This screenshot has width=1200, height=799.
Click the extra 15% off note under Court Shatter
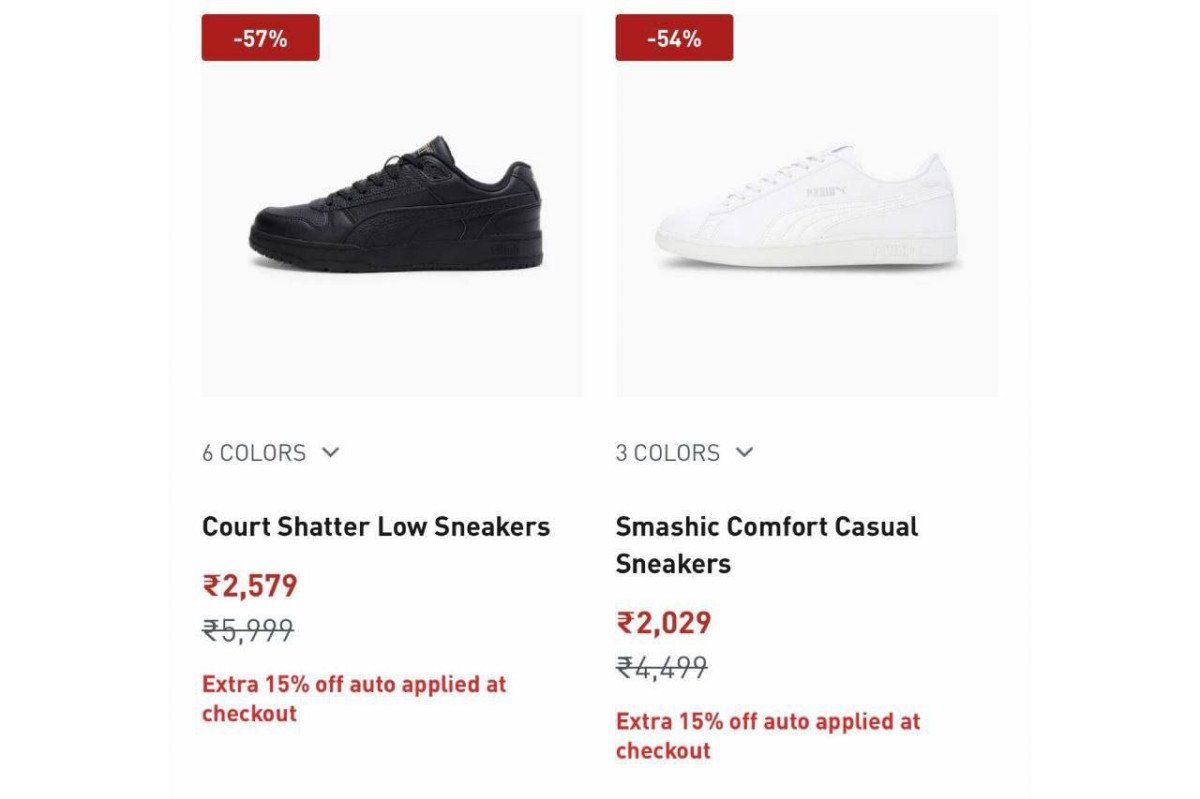(x=354, y=699)
